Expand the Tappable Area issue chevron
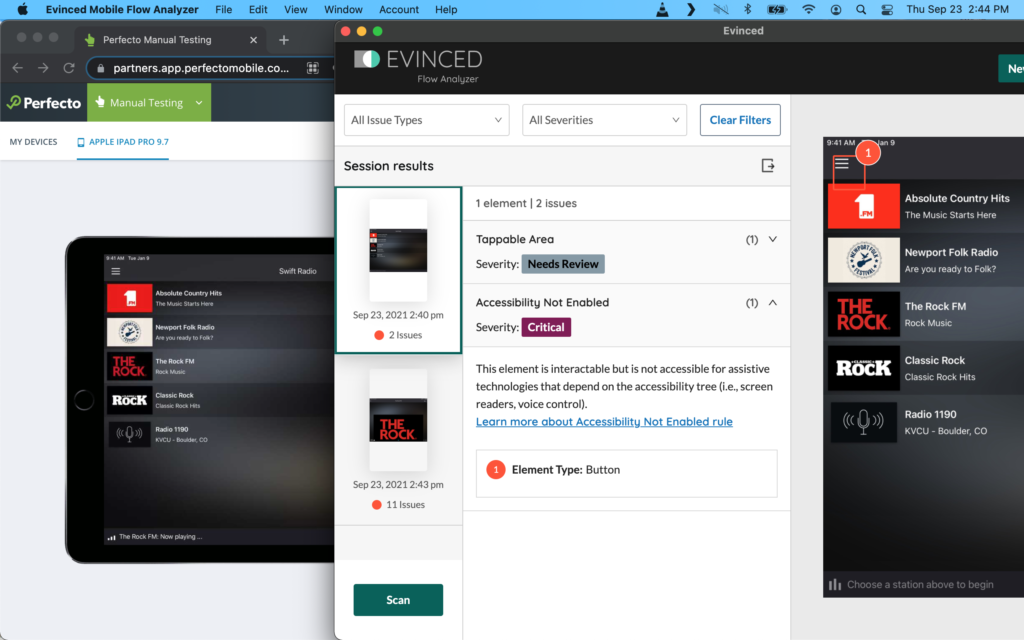The width and height of the screenshot is (1024, 640). pyautogui.click(x=773, y=239)
